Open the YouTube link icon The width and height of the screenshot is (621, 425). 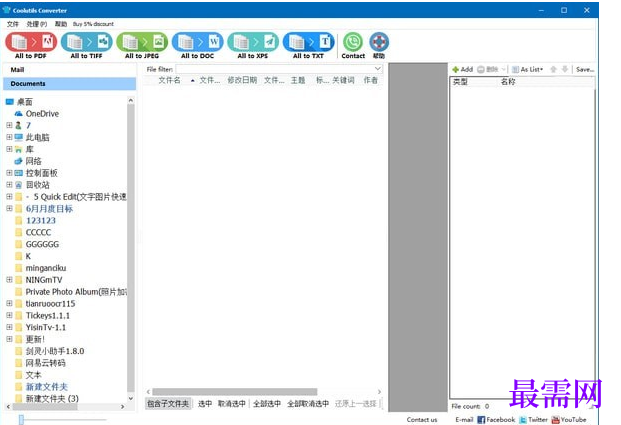click(x=556, y=419)
